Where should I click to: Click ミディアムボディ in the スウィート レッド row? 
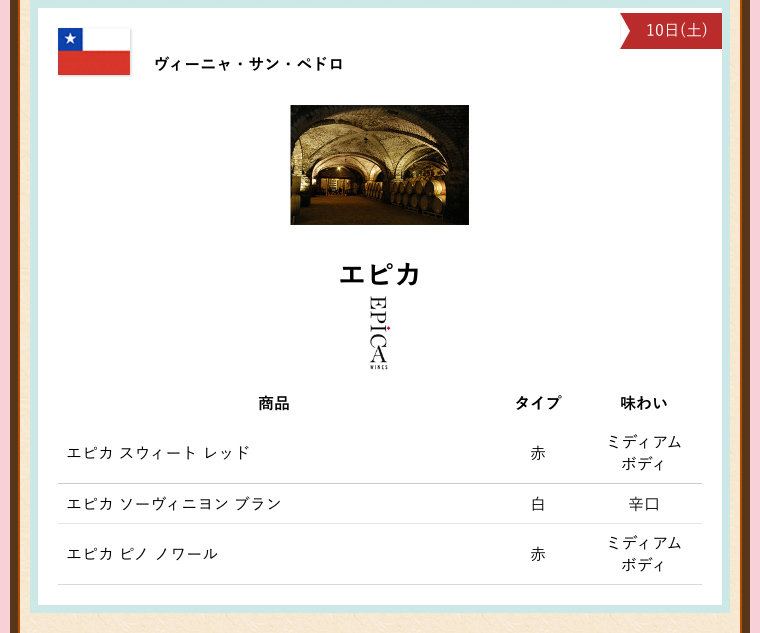tap(643, 453)
